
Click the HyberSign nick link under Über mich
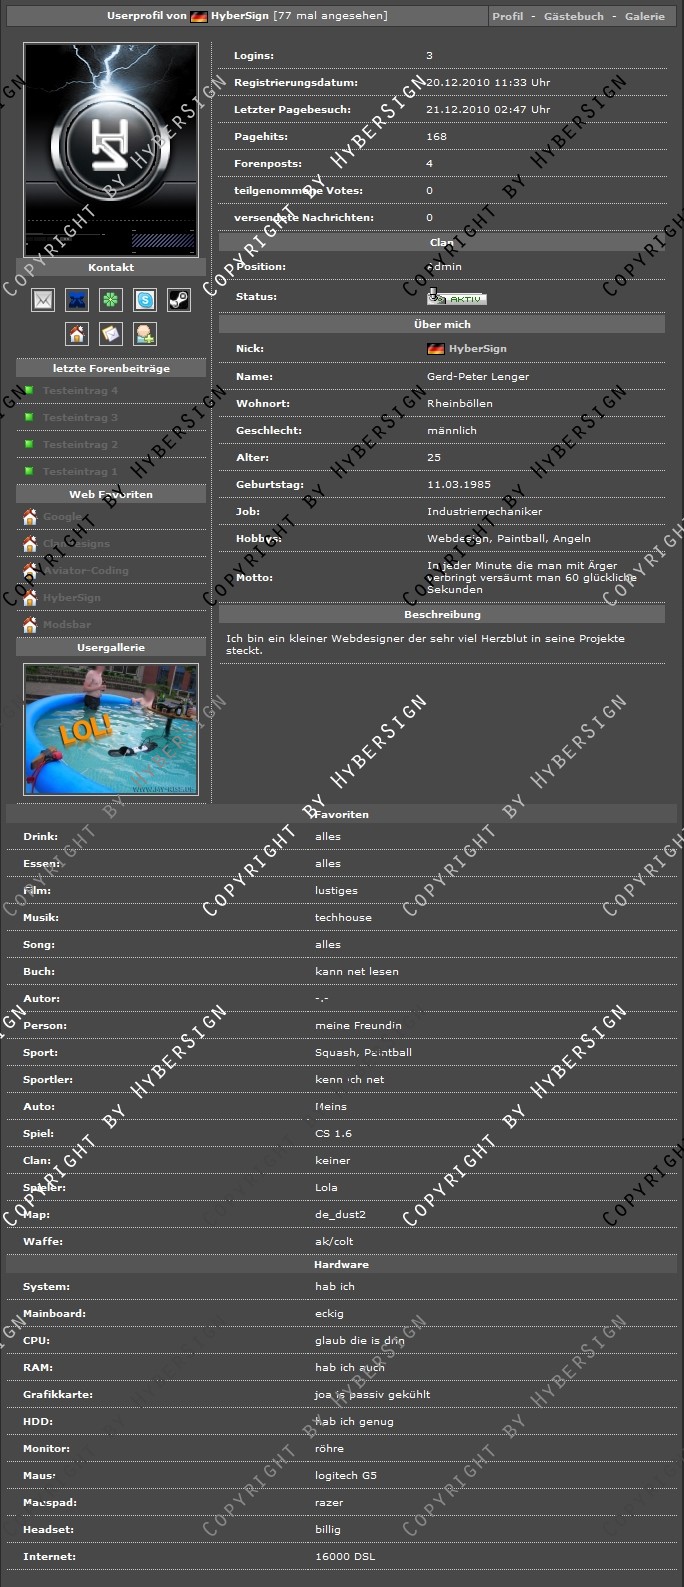pyautogui.click(x=477, y=349)
